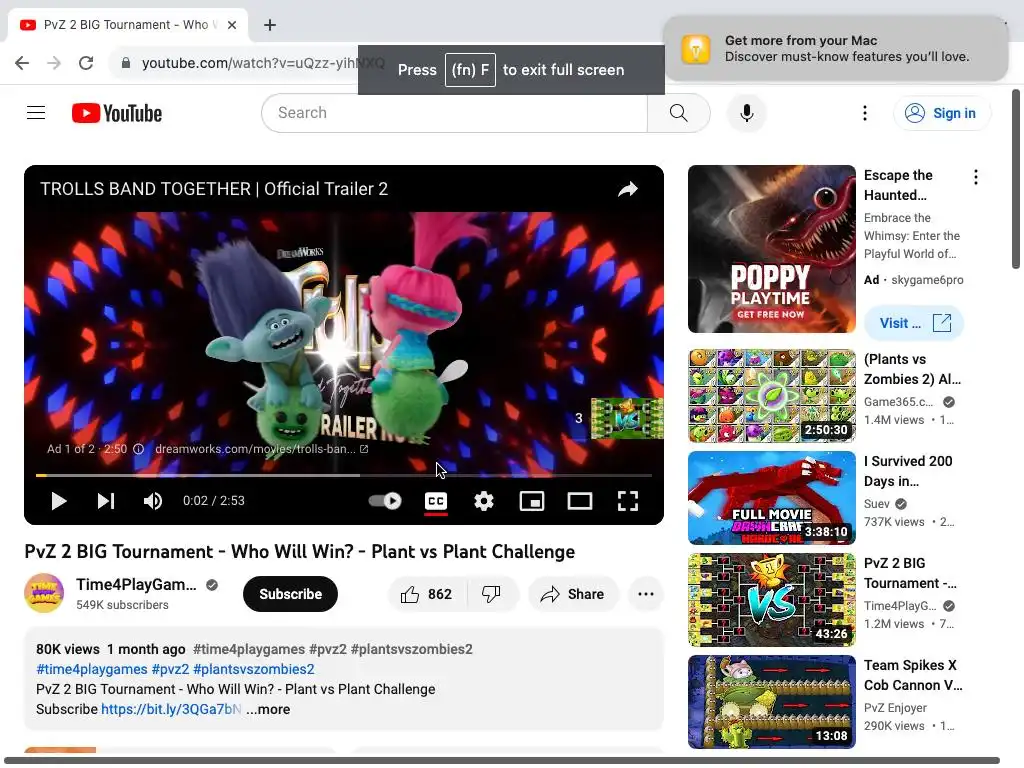Open Poppy Playtime ad thumbnail

(771, 249)
